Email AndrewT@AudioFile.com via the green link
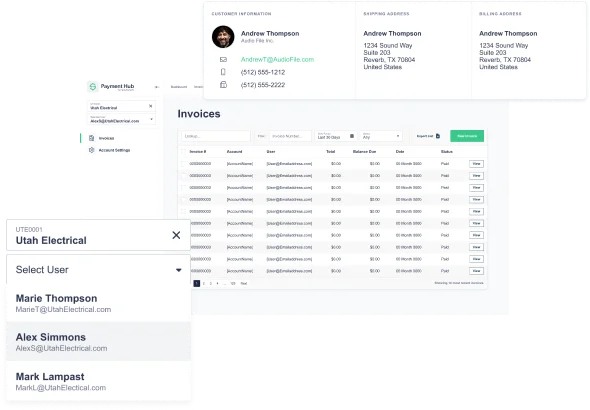Image resolution: width=590 pixels, height=410 pixels. tap(277, 59)
